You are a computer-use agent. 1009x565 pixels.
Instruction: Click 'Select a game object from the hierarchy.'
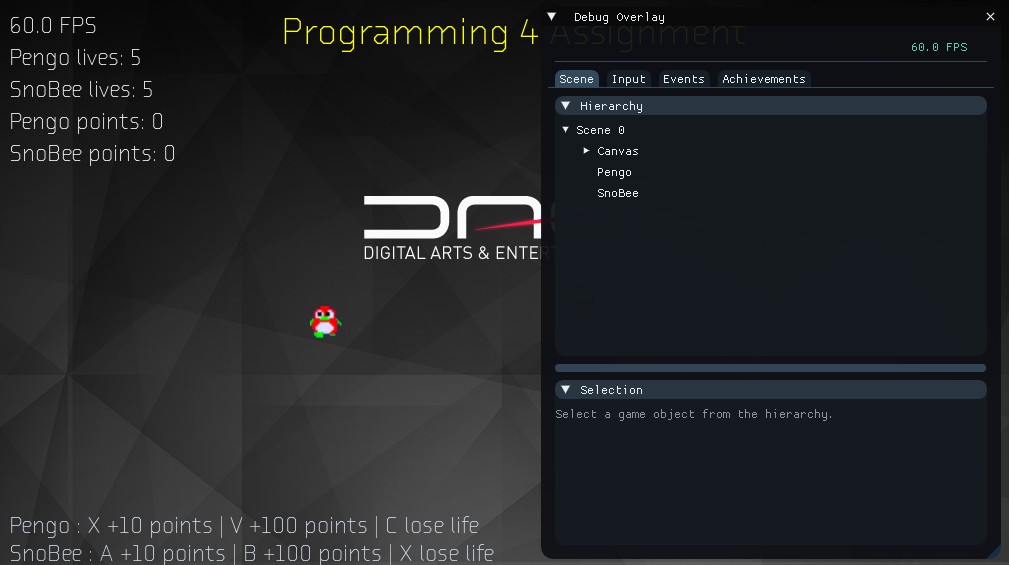tap(694, 414)
